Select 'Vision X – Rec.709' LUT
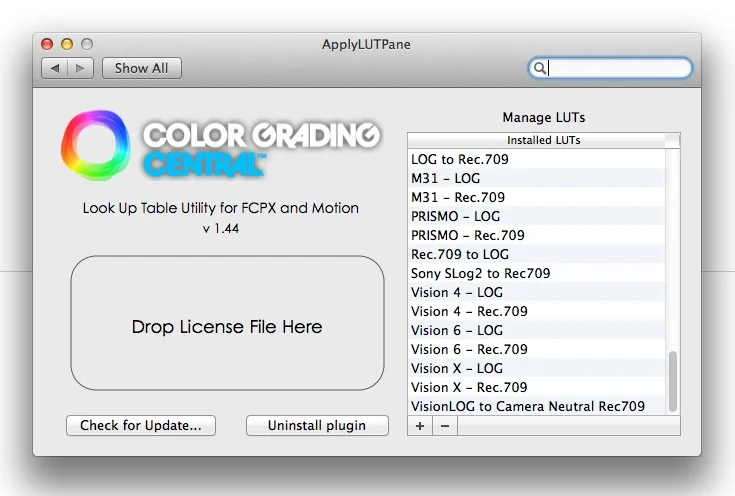735x496 pixels. tap(536, 387)
